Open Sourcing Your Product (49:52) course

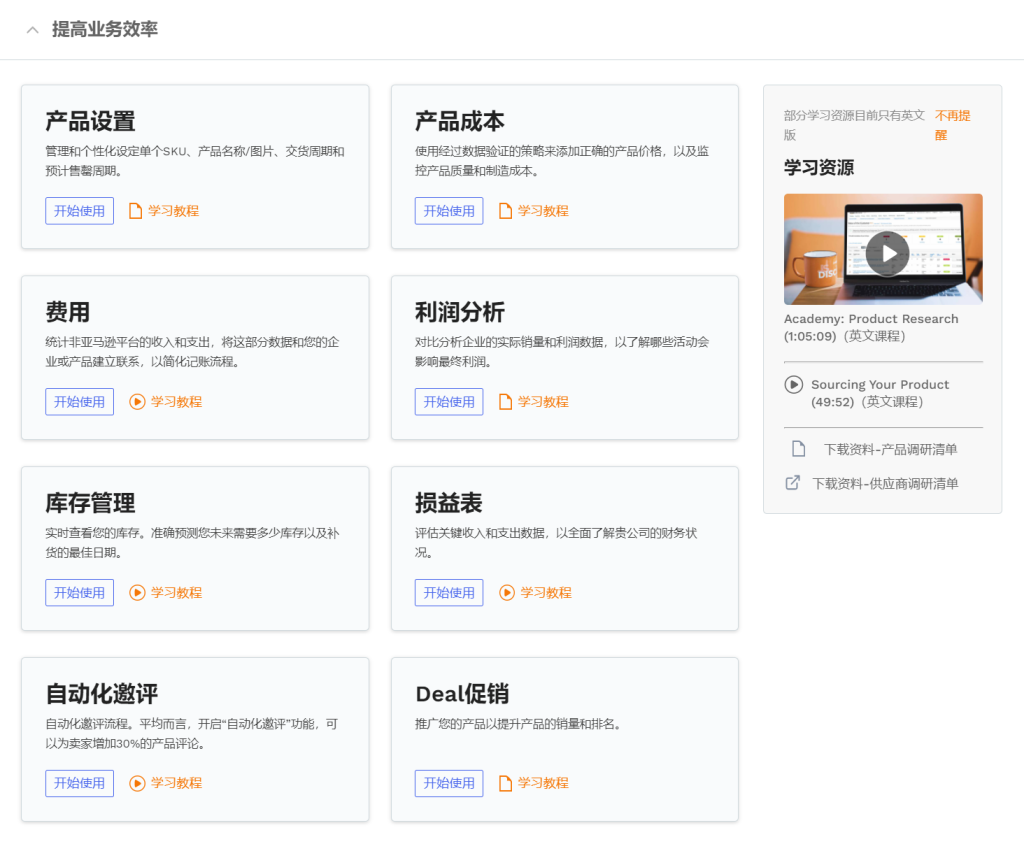[880, 393]
